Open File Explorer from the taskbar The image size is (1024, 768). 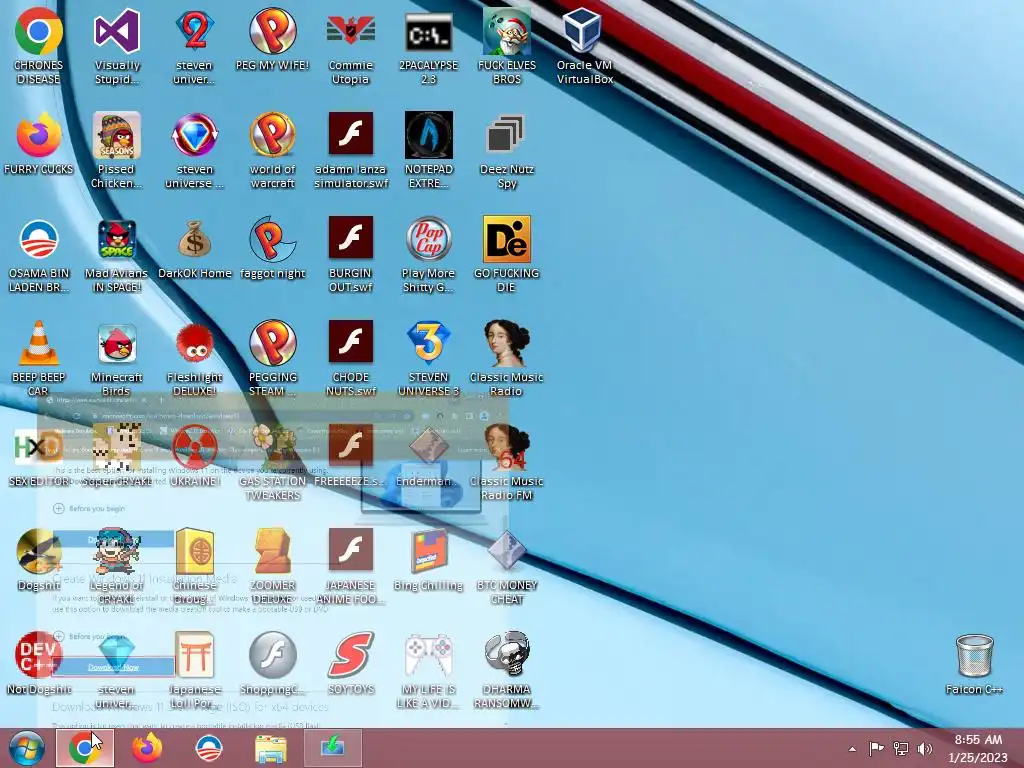[270, 748]
